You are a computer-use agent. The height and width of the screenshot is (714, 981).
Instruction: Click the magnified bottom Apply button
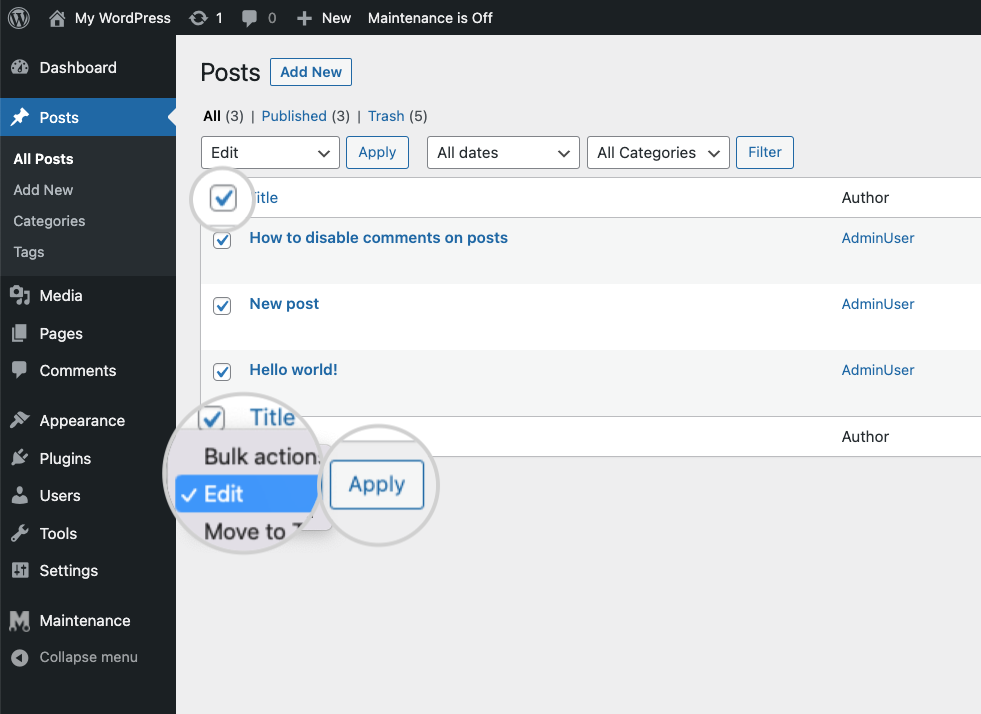coord(377,484)
